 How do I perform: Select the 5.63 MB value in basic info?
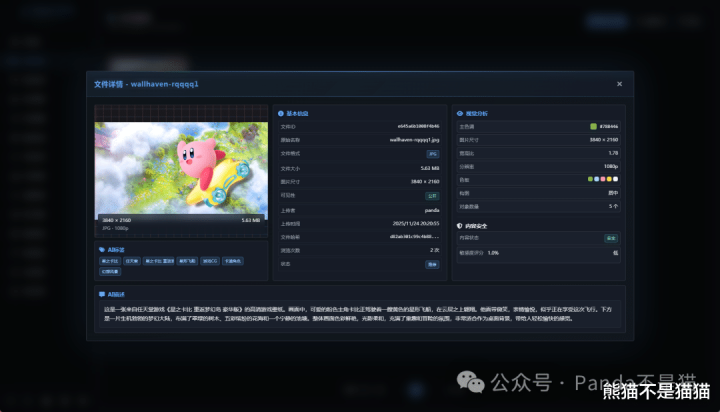[430, 168]
